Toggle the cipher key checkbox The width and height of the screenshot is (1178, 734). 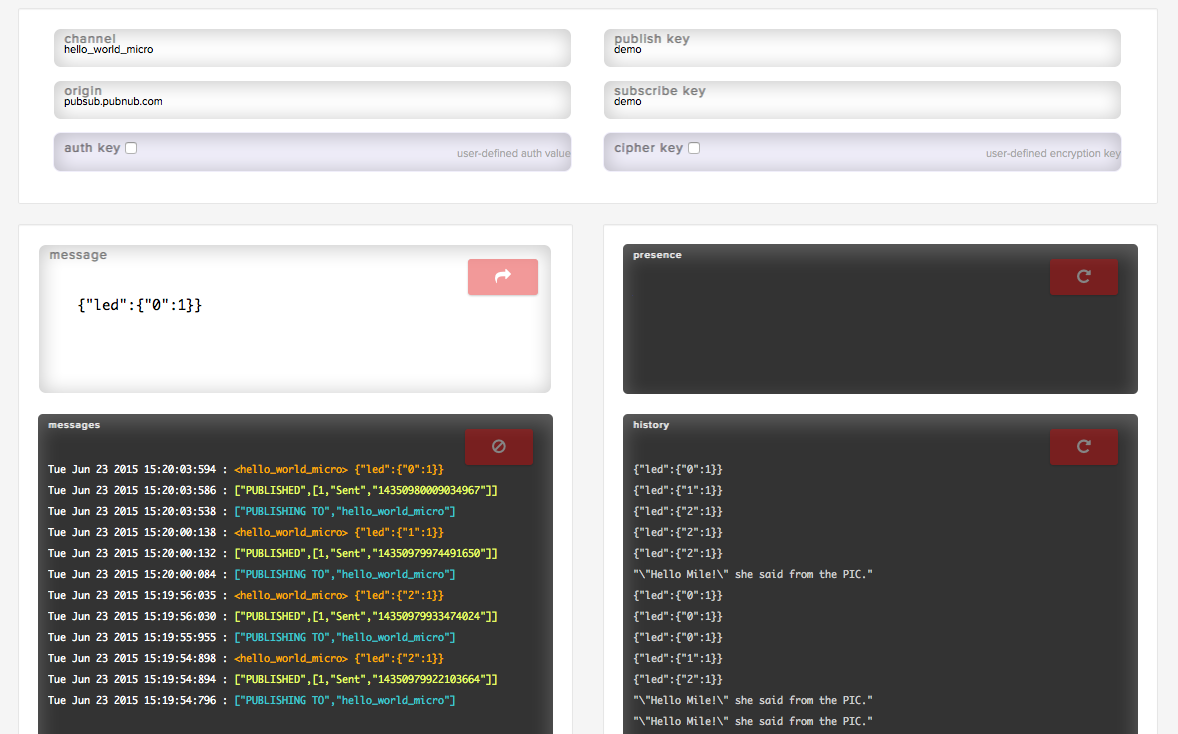click(x=694, y=148)
